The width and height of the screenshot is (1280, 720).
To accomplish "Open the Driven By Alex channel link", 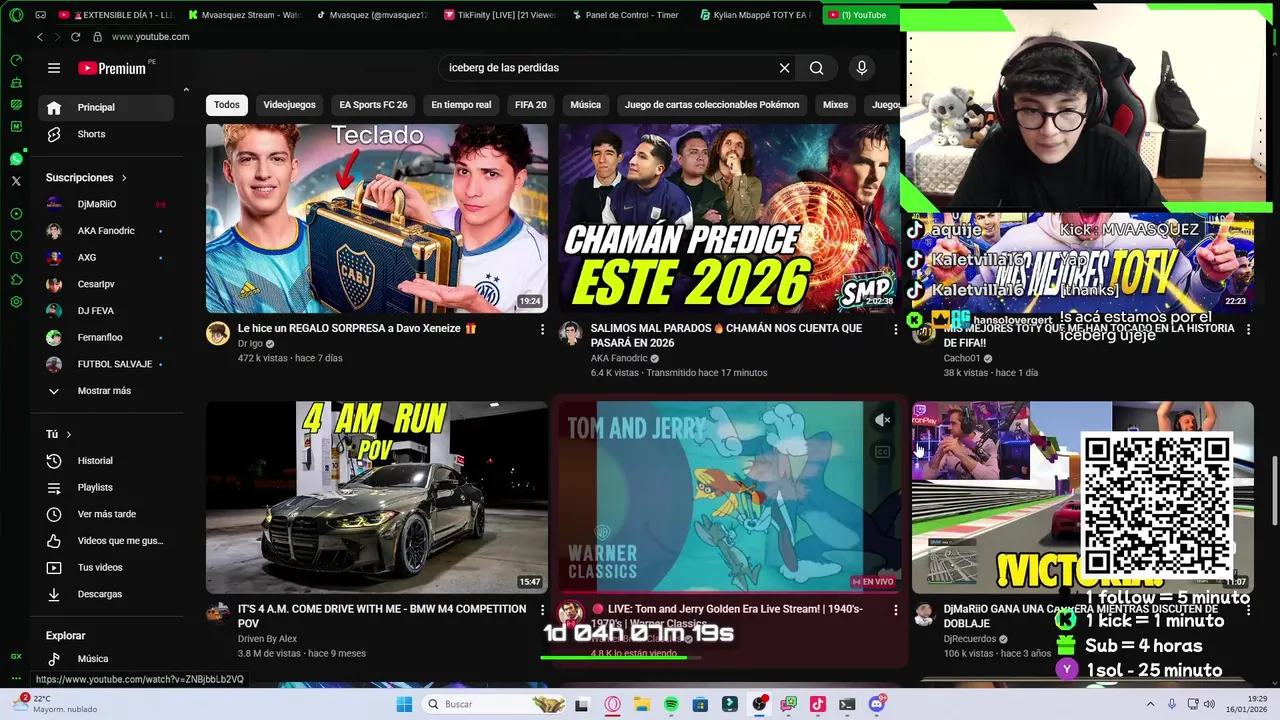I will click(267, 639).
